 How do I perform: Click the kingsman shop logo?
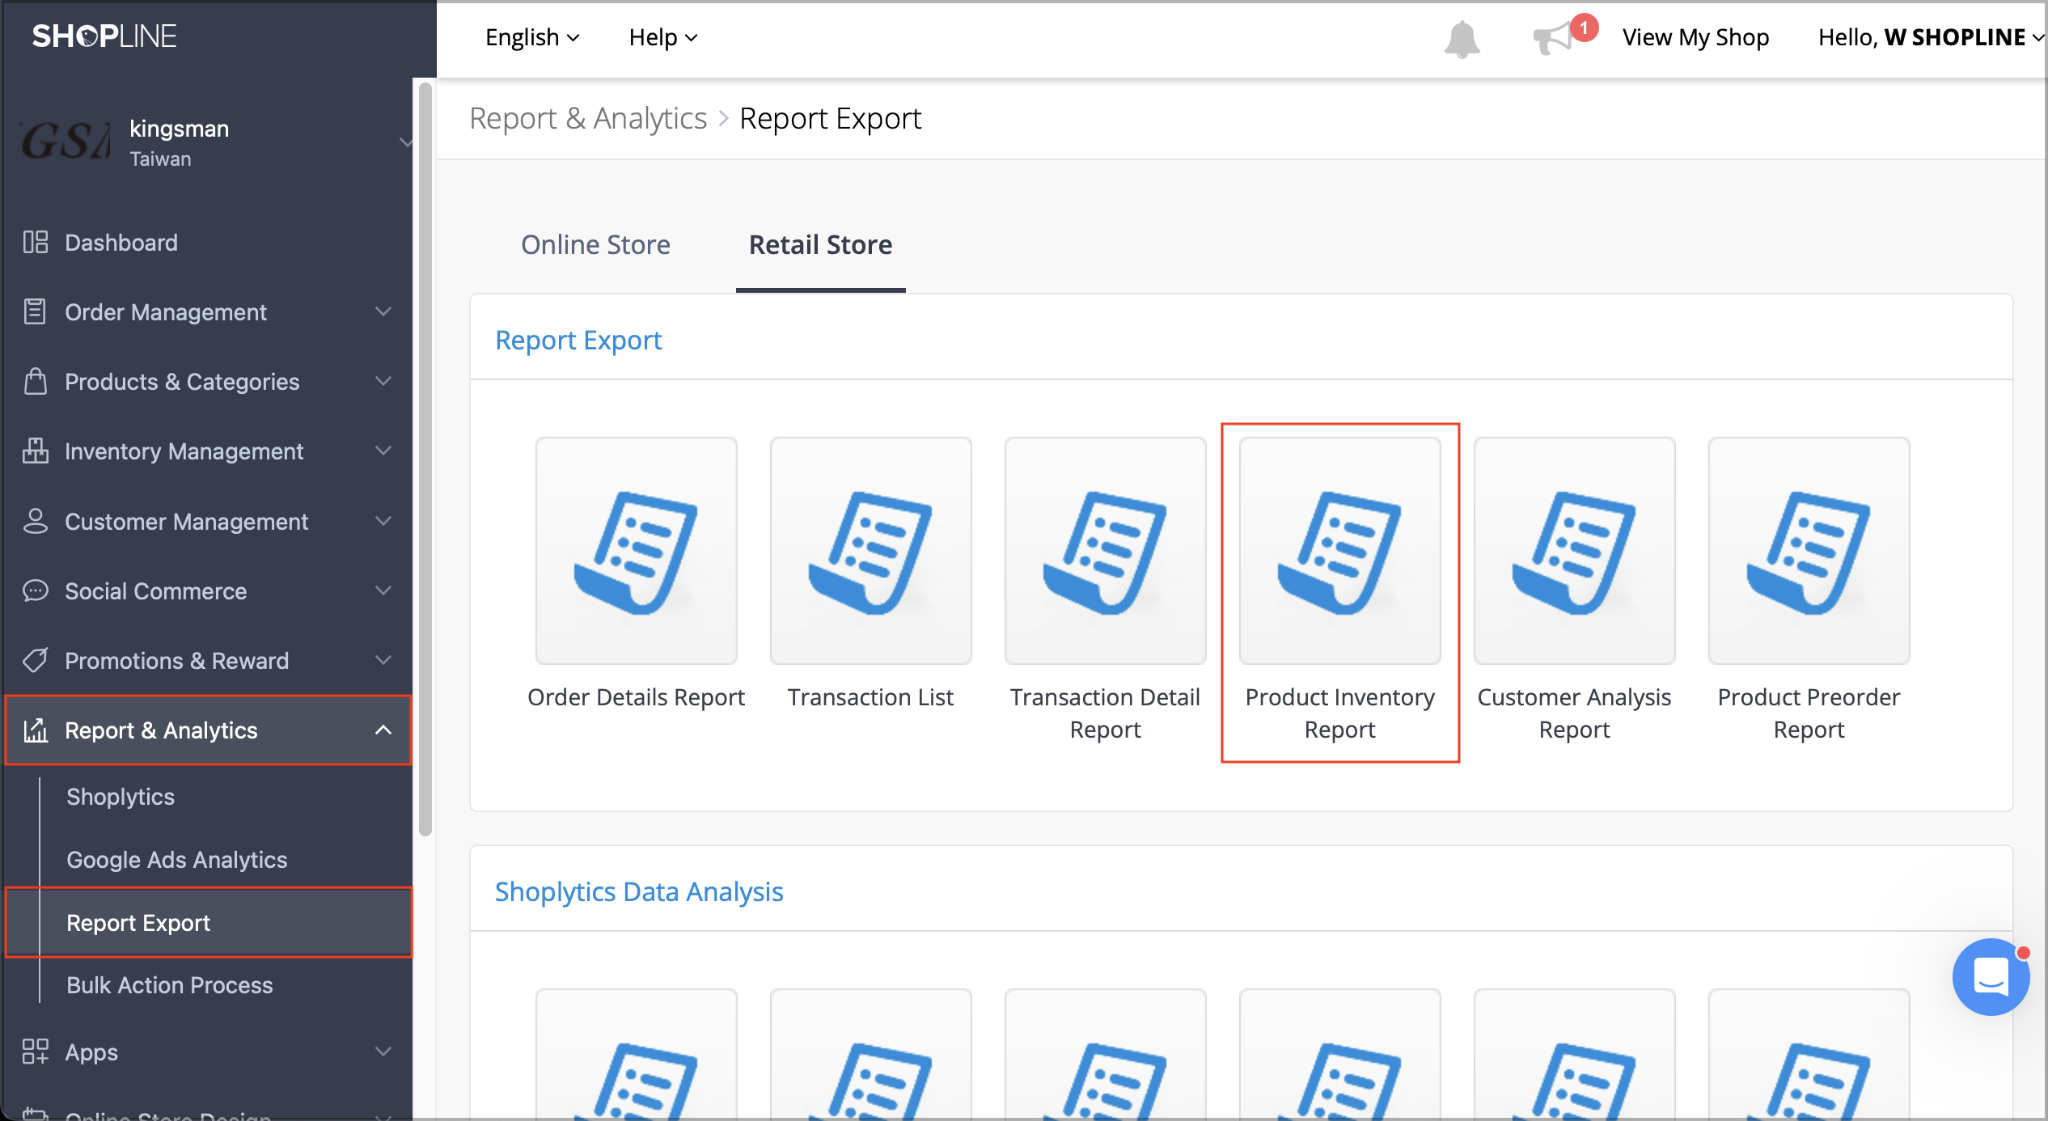pyautogui.click(x=66, y=143)
